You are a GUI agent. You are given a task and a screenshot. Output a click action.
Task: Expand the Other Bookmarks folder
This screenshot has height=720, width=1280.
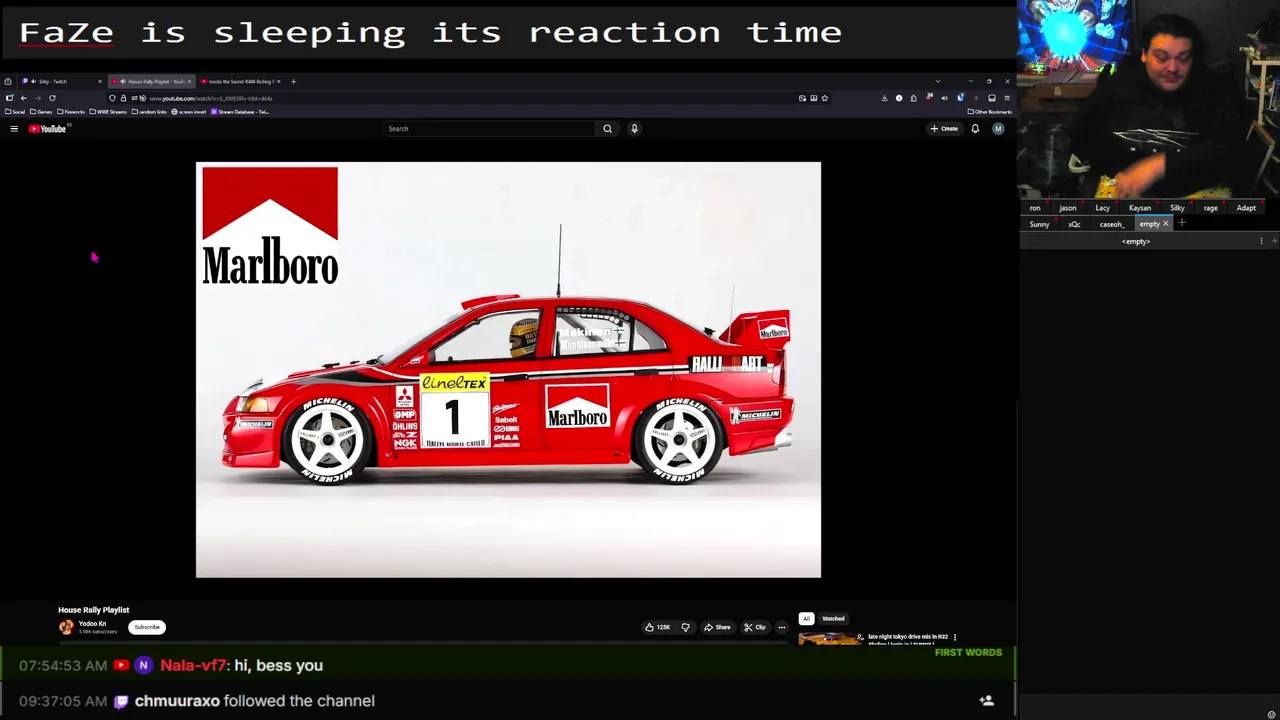click(989, 112)
